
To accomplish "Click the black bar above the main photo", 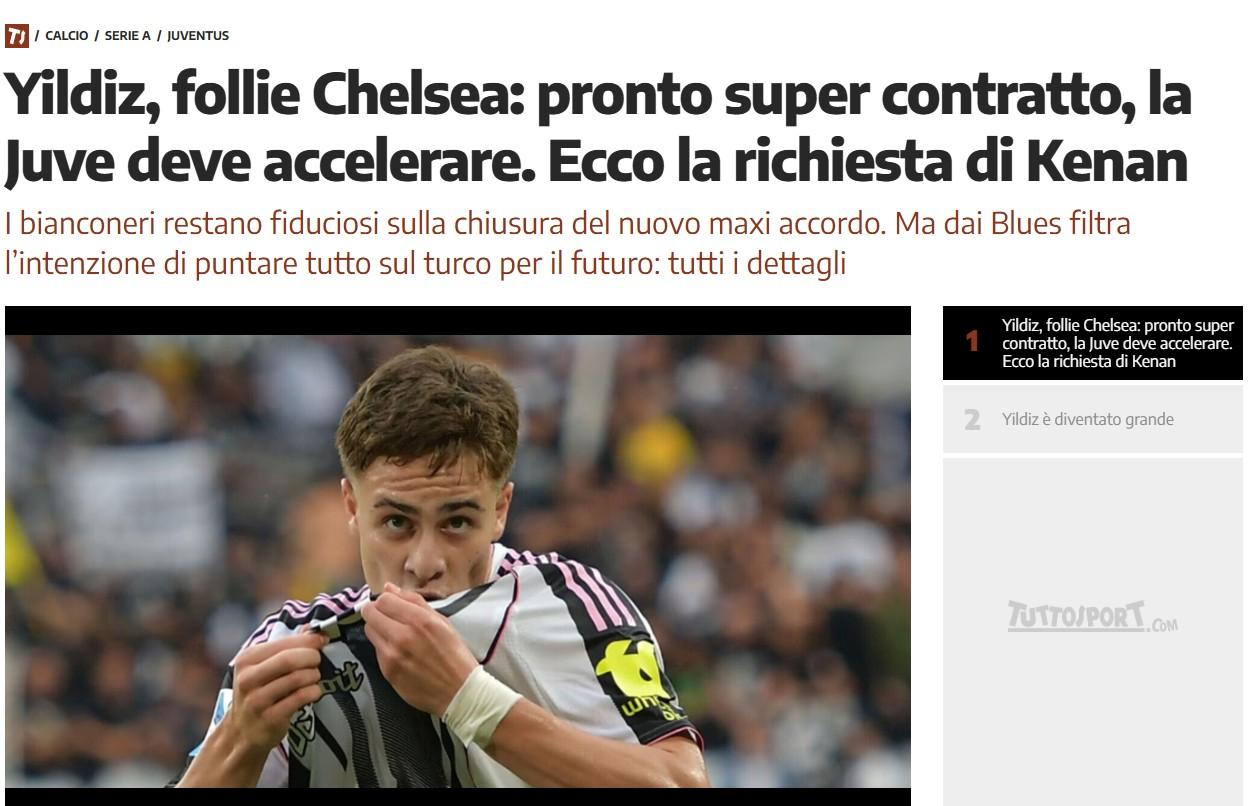I will click(x=458, y=320).
